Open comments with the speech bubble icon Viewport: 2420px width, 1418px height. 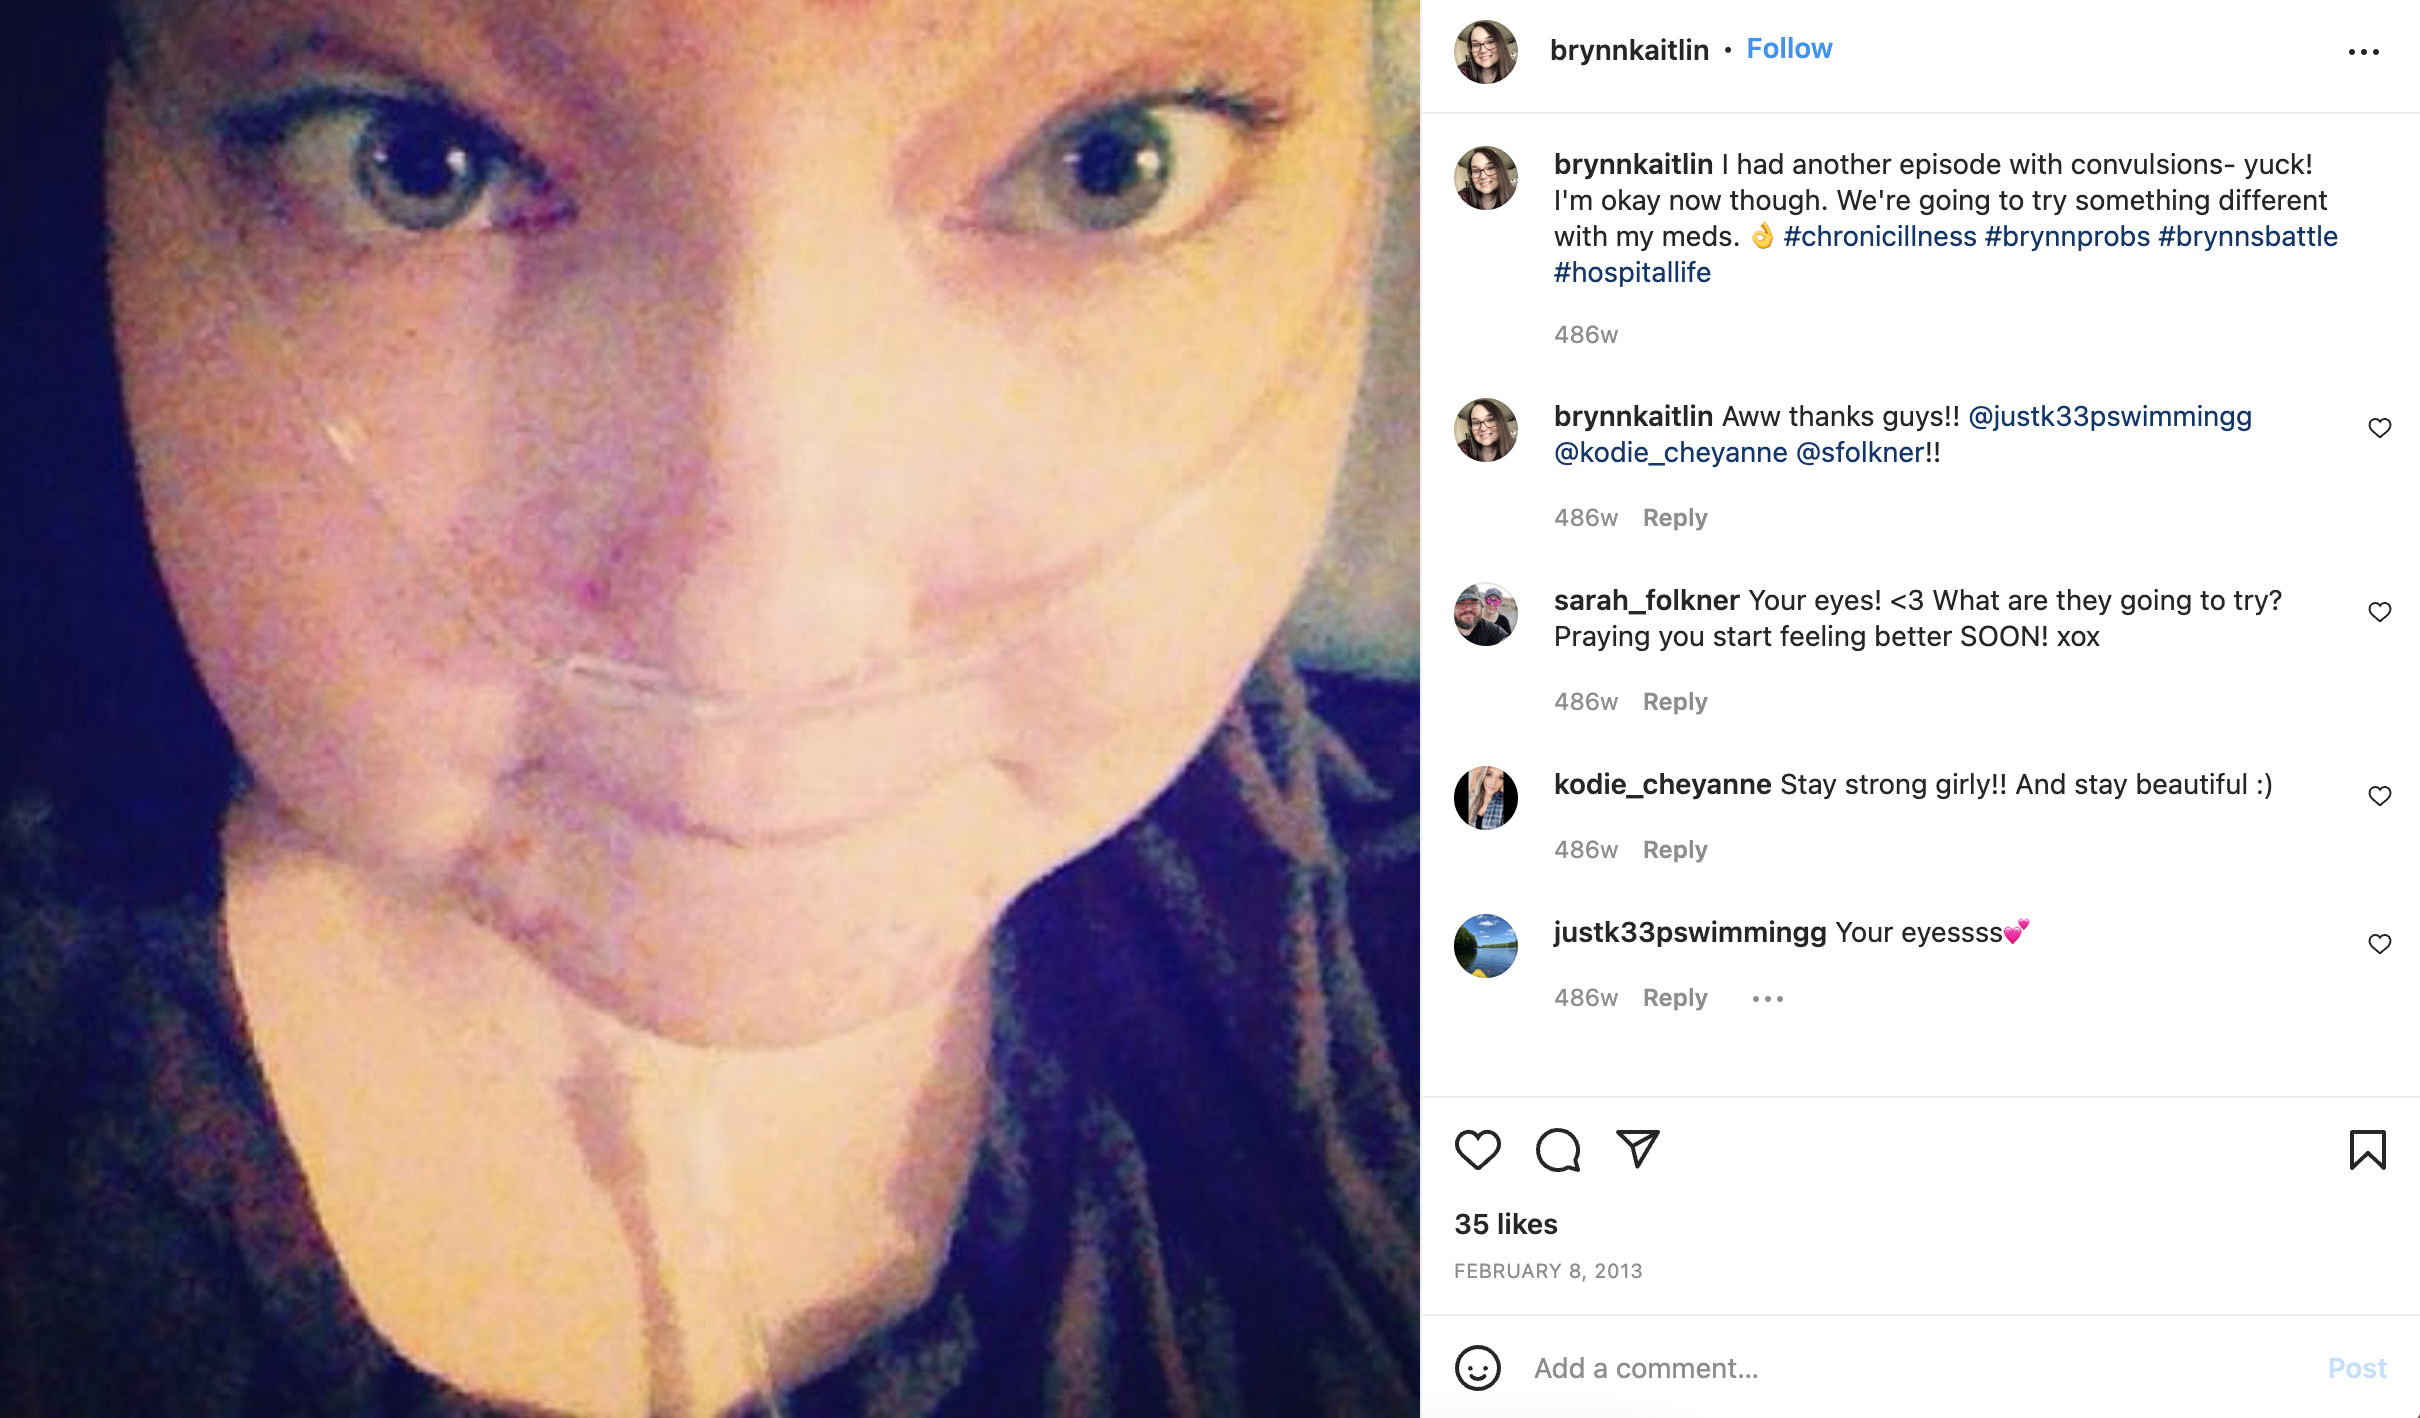[x=1558, y=1150]
